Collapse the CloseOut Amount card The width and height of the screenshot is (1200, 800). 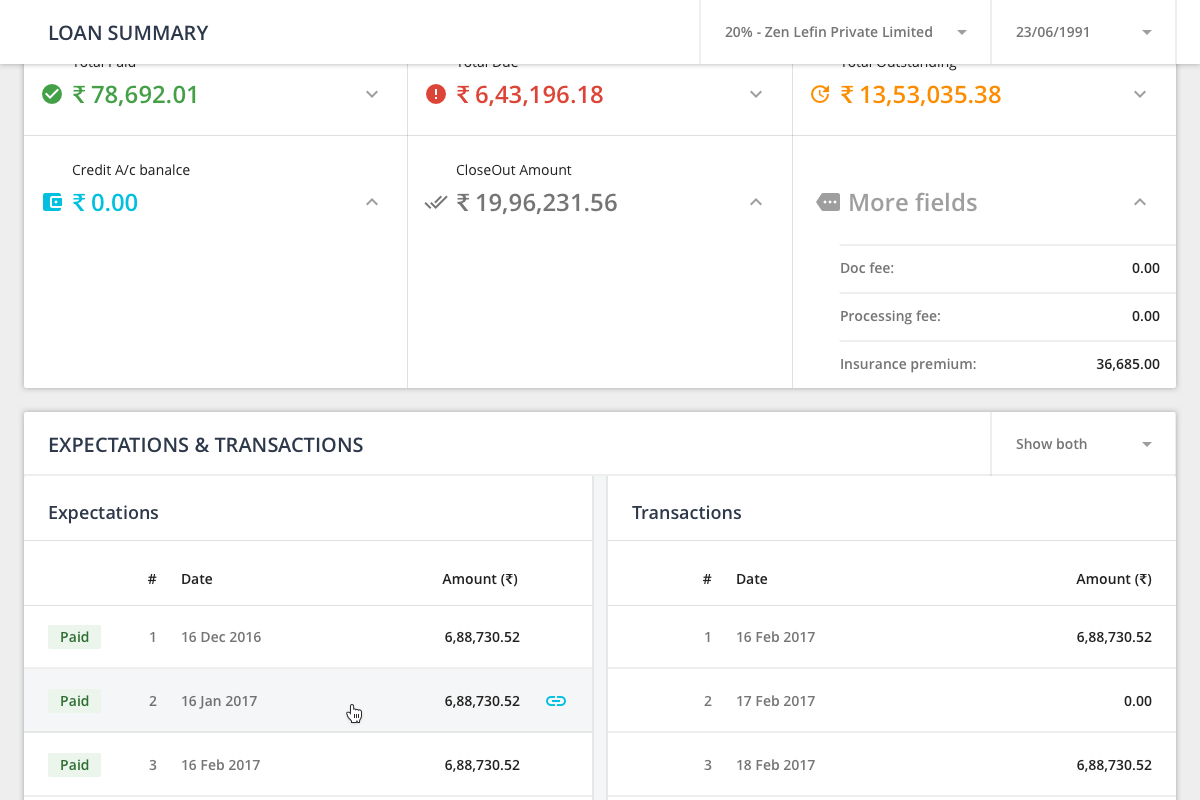point(756,202)
